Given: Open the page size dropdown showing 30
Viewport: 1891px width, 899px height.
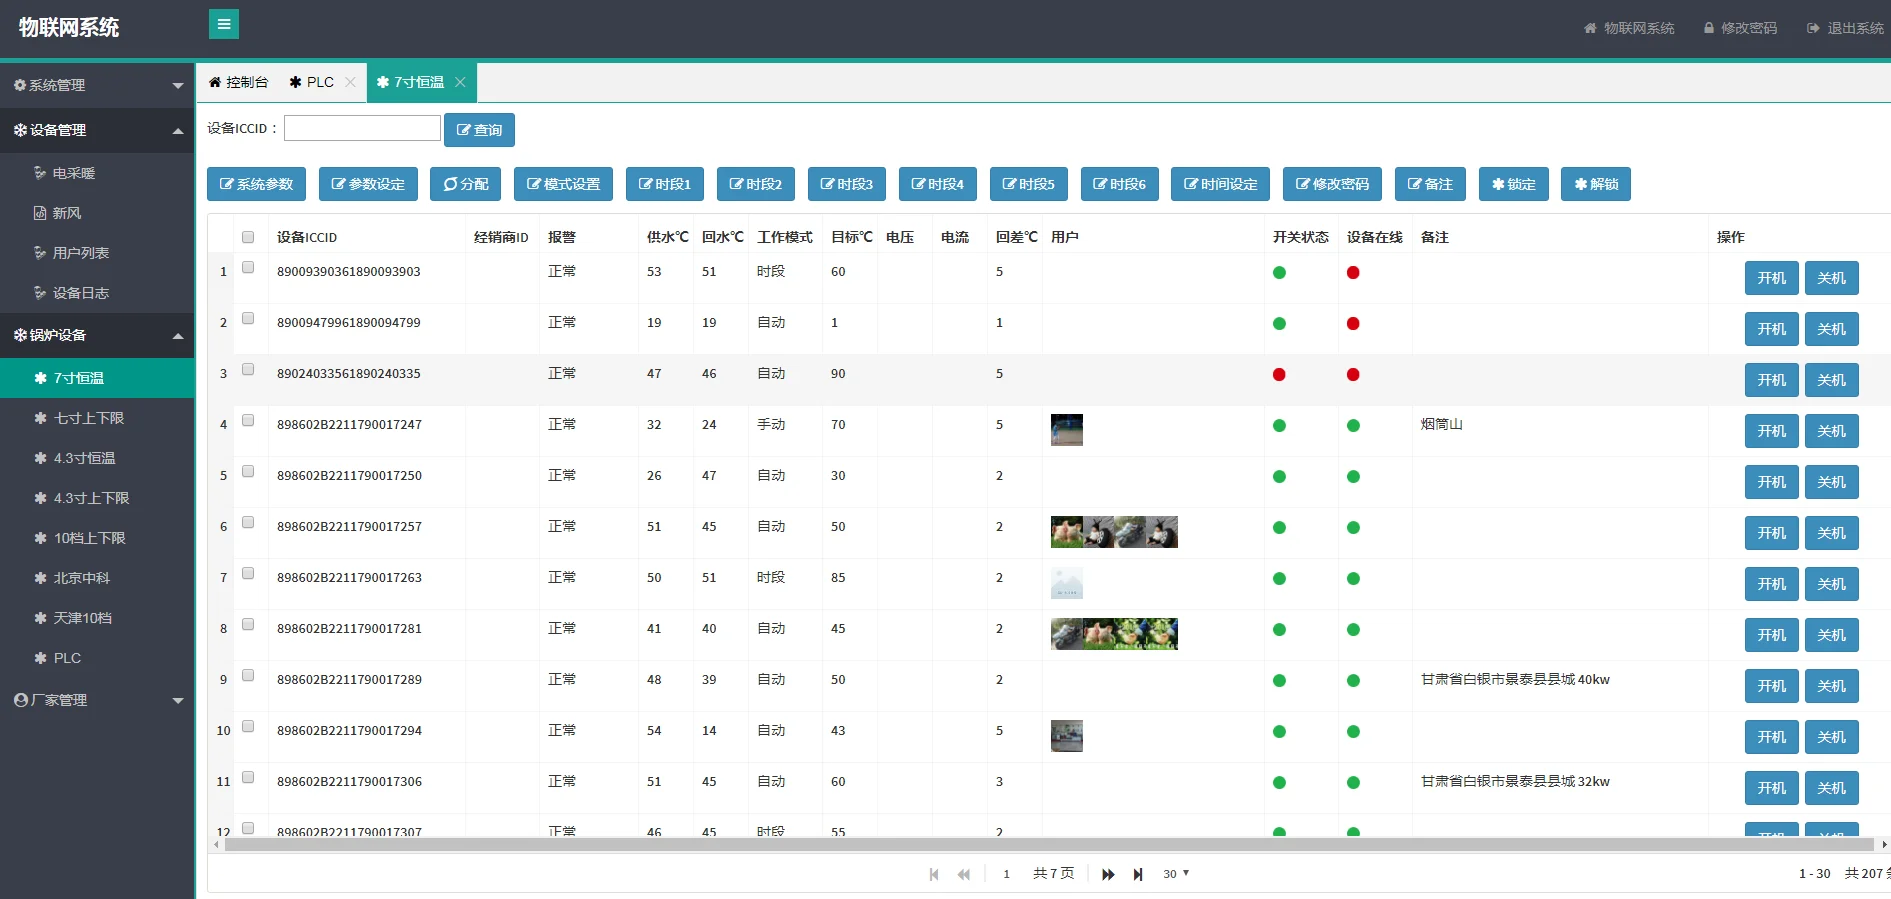Looking at the screenshot, I should click(1176, 874).
